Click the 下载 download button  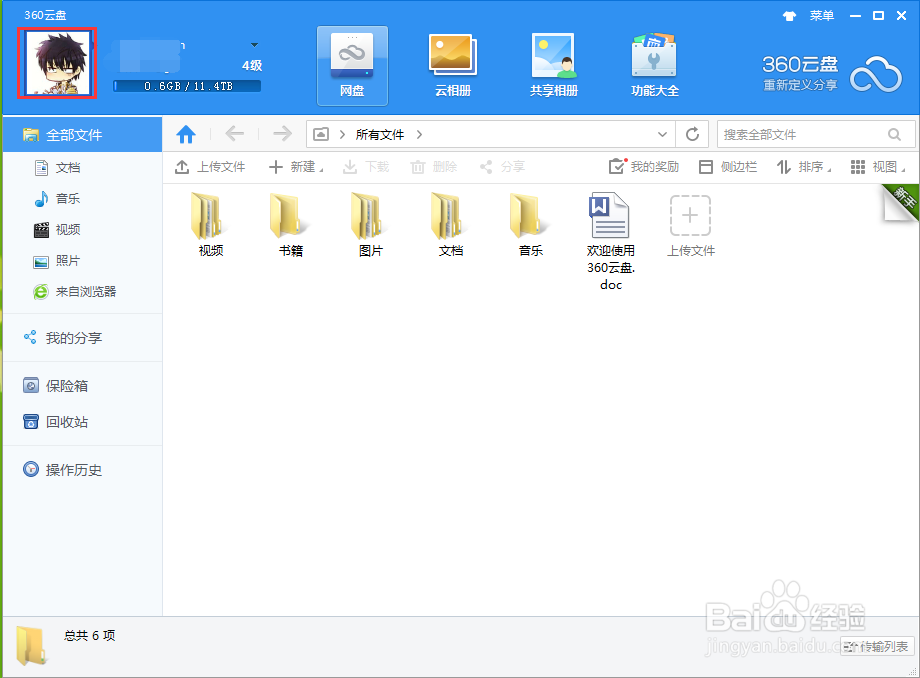coord(366,167)
